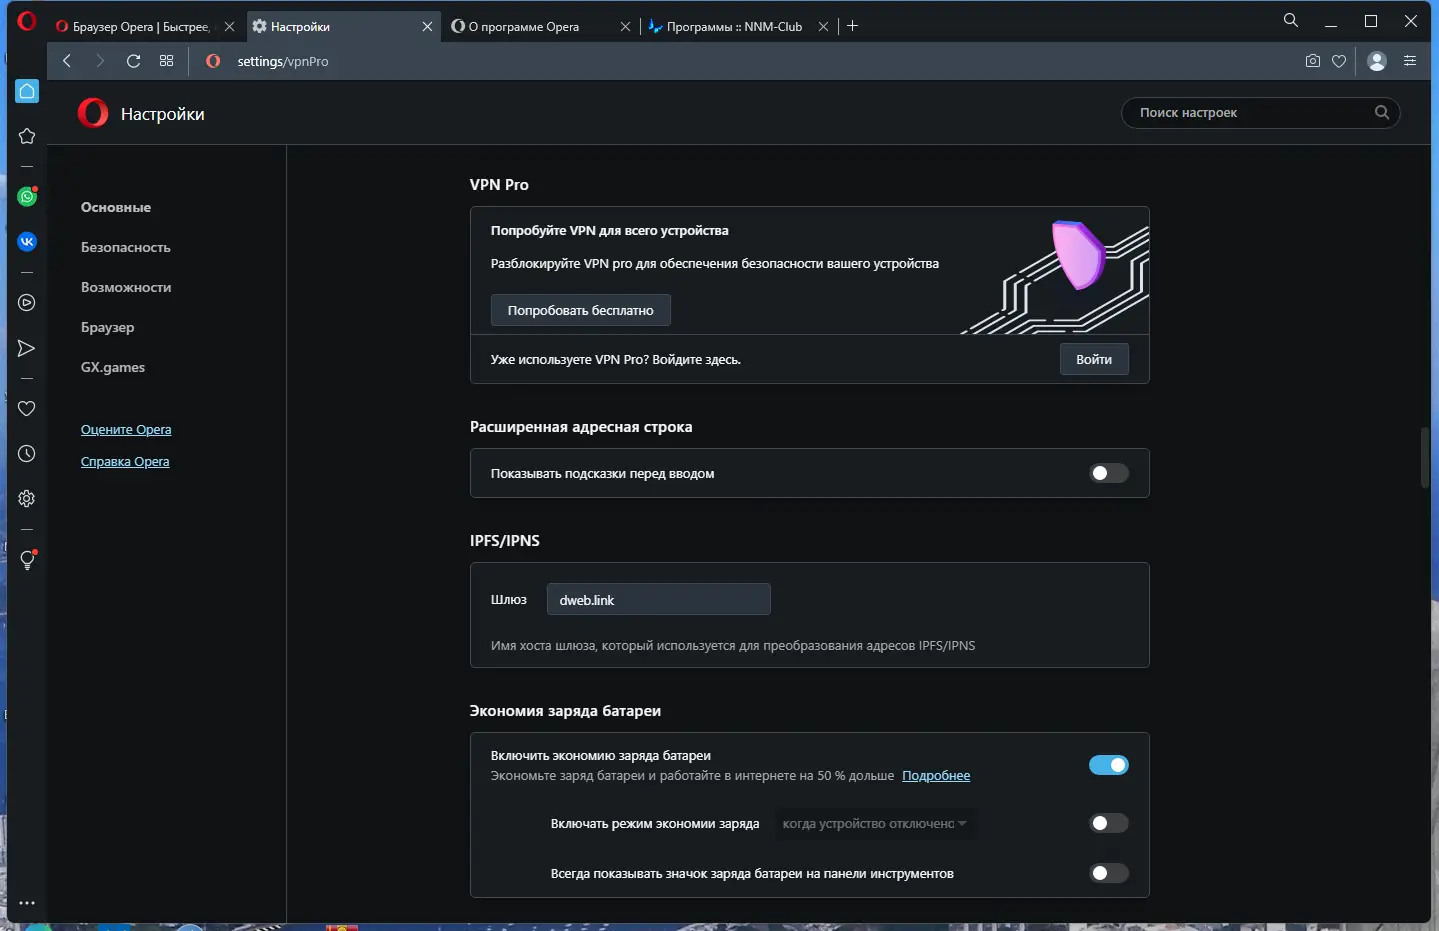Launch WhatsApp from the sidebar
Image resolution: width=1439 pixels, height=931 pixels.
click(27, 196)
